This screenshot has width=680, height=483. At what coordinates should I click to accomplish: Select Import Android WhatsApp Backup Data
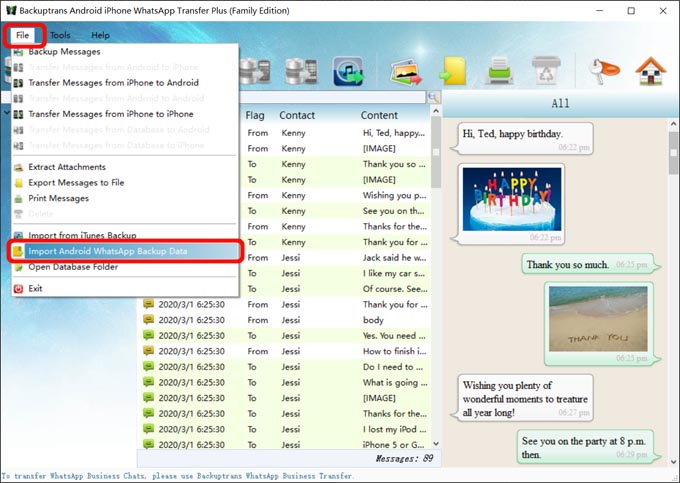tap(125, 251)
